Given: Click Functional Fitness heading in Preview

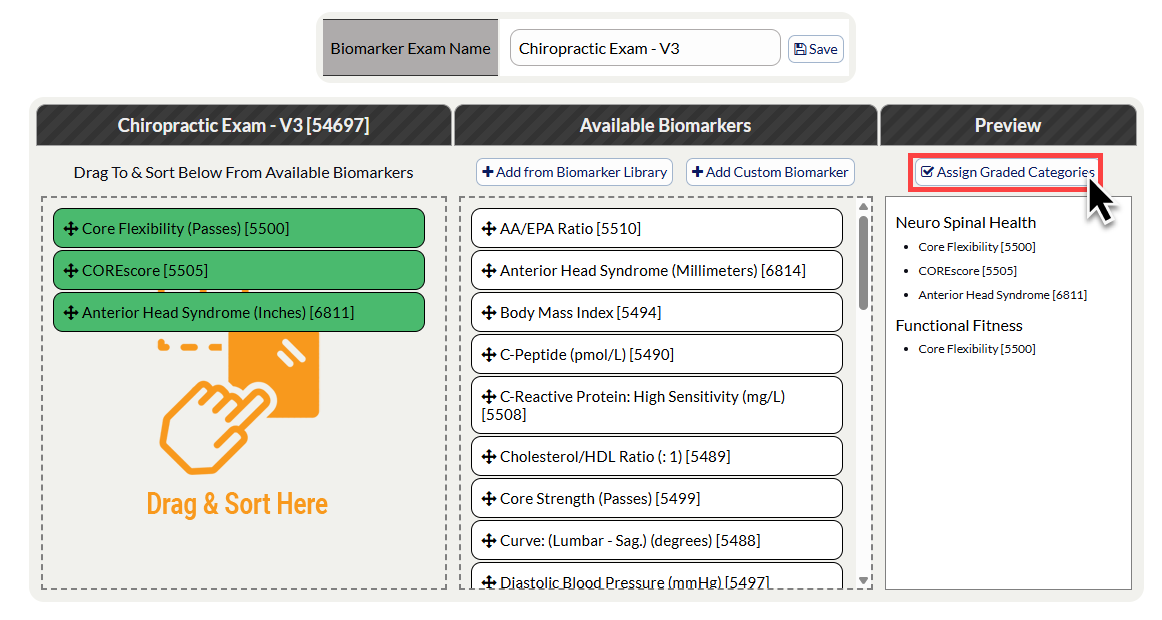Looking at the screenshot, I should [x=959, y=326].
